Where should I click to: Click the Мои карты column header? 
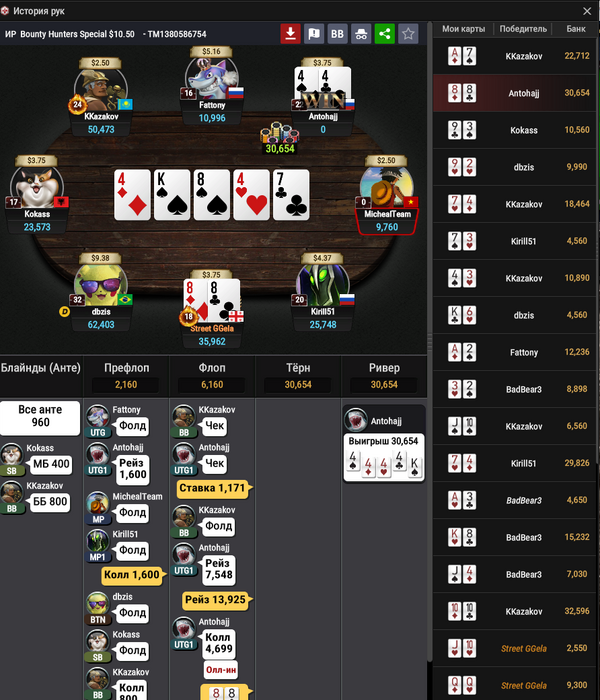[463, 29]
